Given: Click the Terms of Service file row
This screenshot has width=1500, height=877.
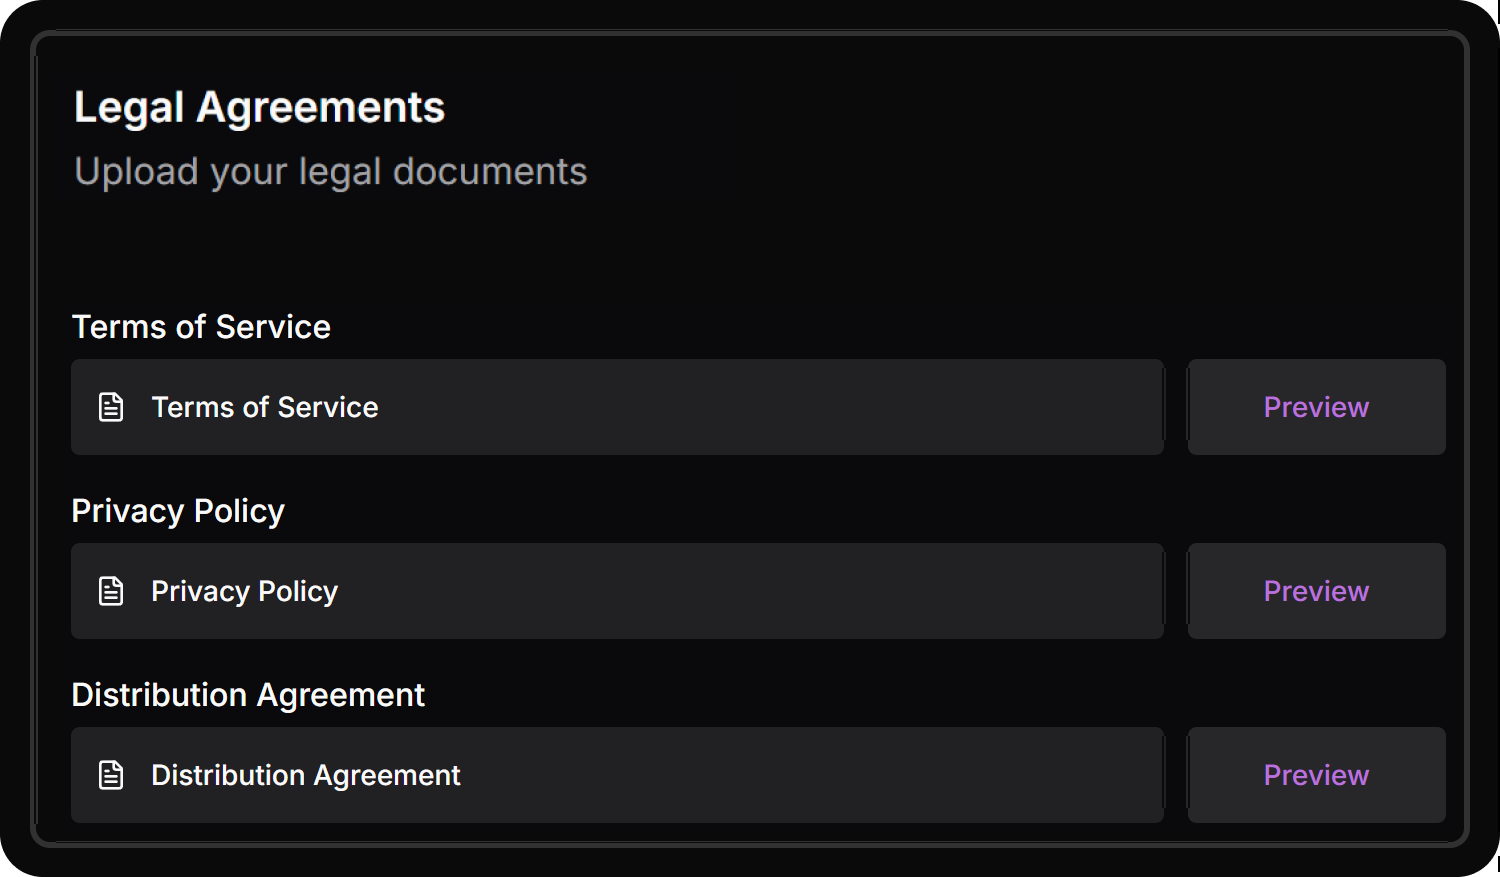Looking at the screenshot, I should [x=617, y=407].
